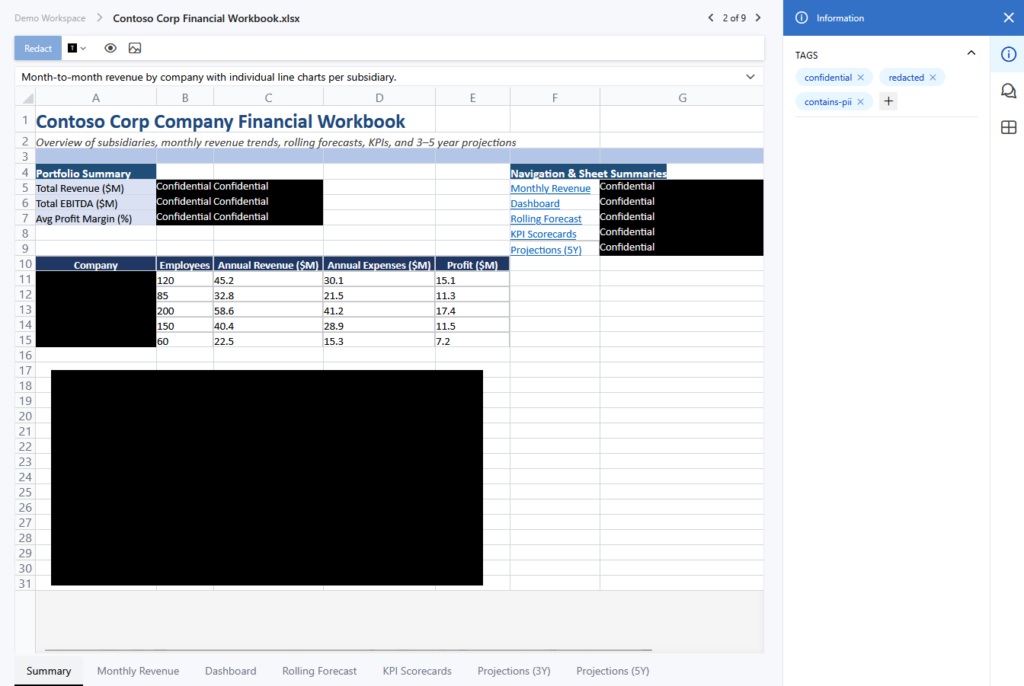
Task: Follow the Dashboard cell link
Action: (x=535, y=203)
